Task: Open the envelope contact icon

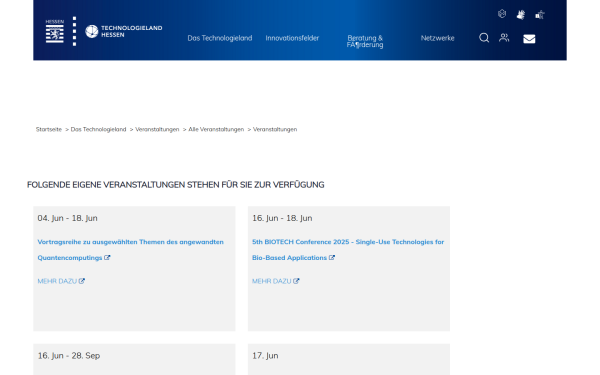Action: coord(529,39)
